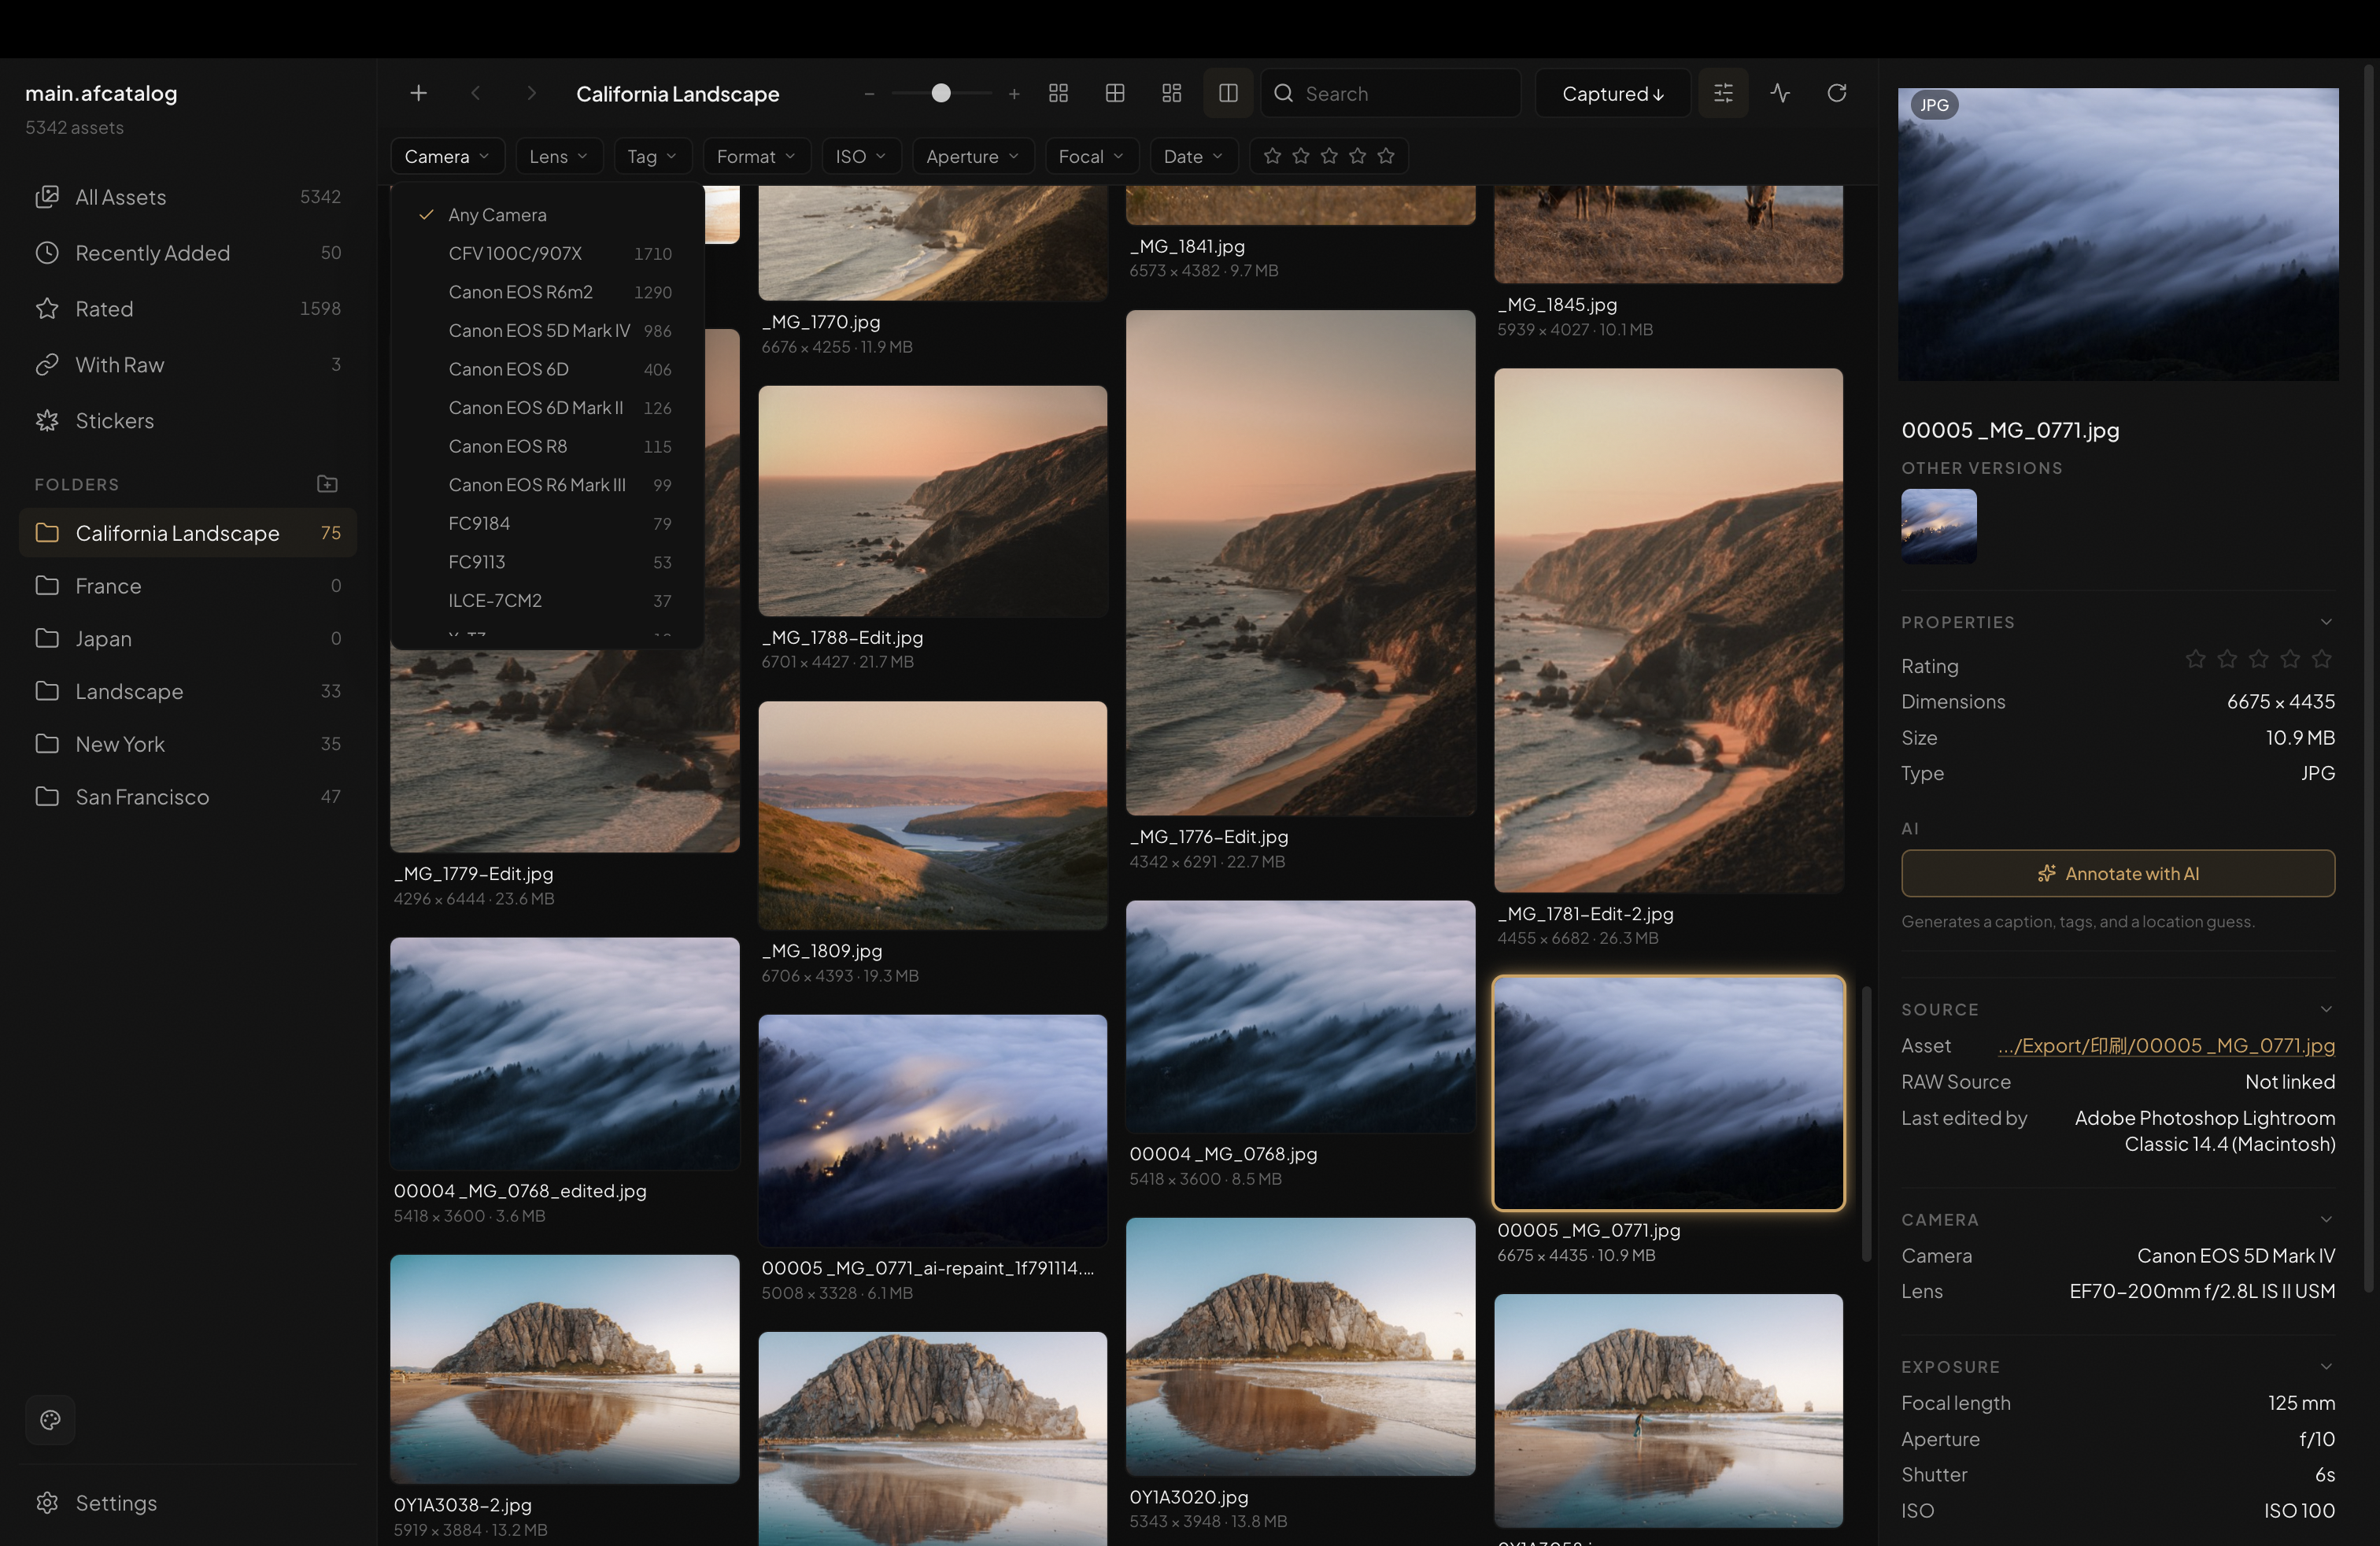
Task: Filter by ILCE-7CM2 camera
Action: tap(547, 601)
